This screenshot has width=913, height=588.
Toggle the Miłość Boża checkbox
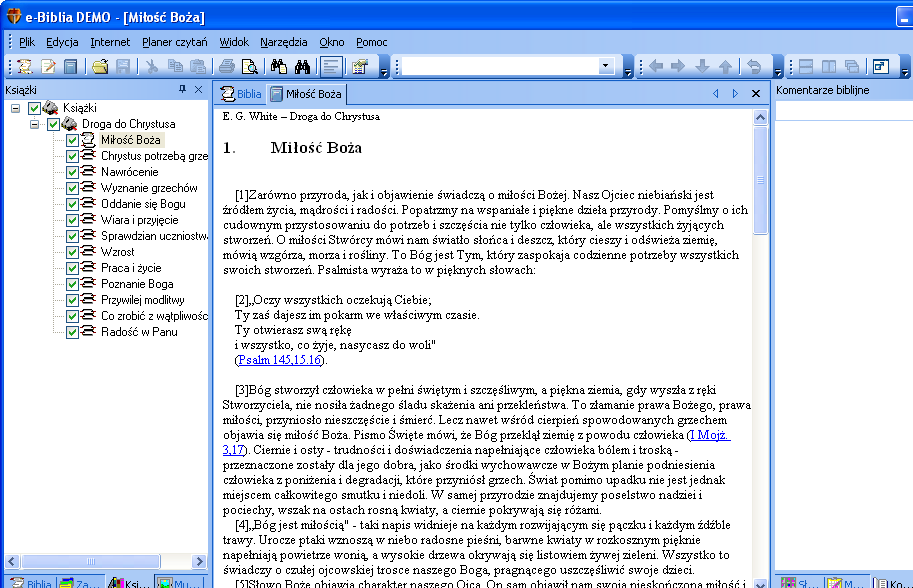click(72, 140)
